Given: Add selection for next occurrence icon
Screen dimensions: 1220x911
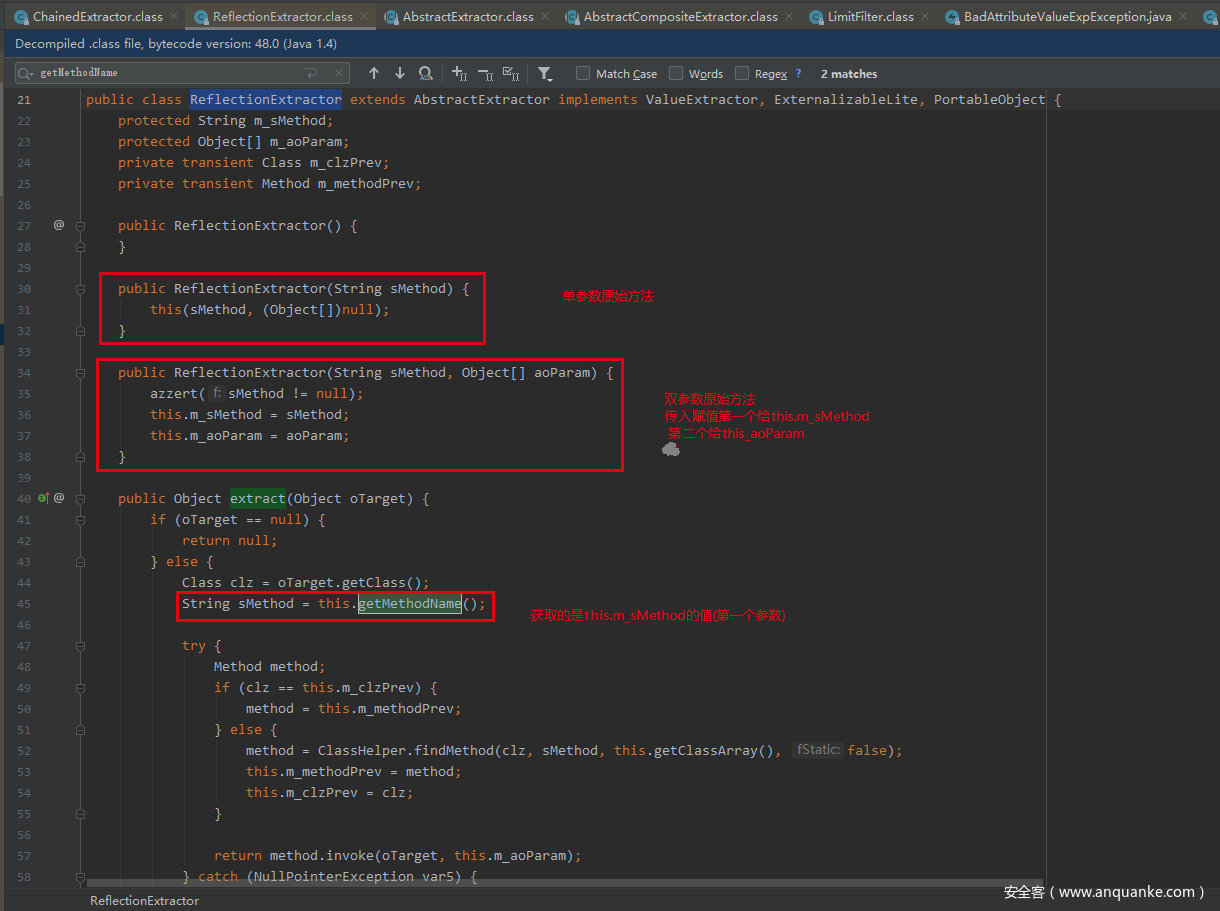Looking at the screenshot, I should coord(459,73).
